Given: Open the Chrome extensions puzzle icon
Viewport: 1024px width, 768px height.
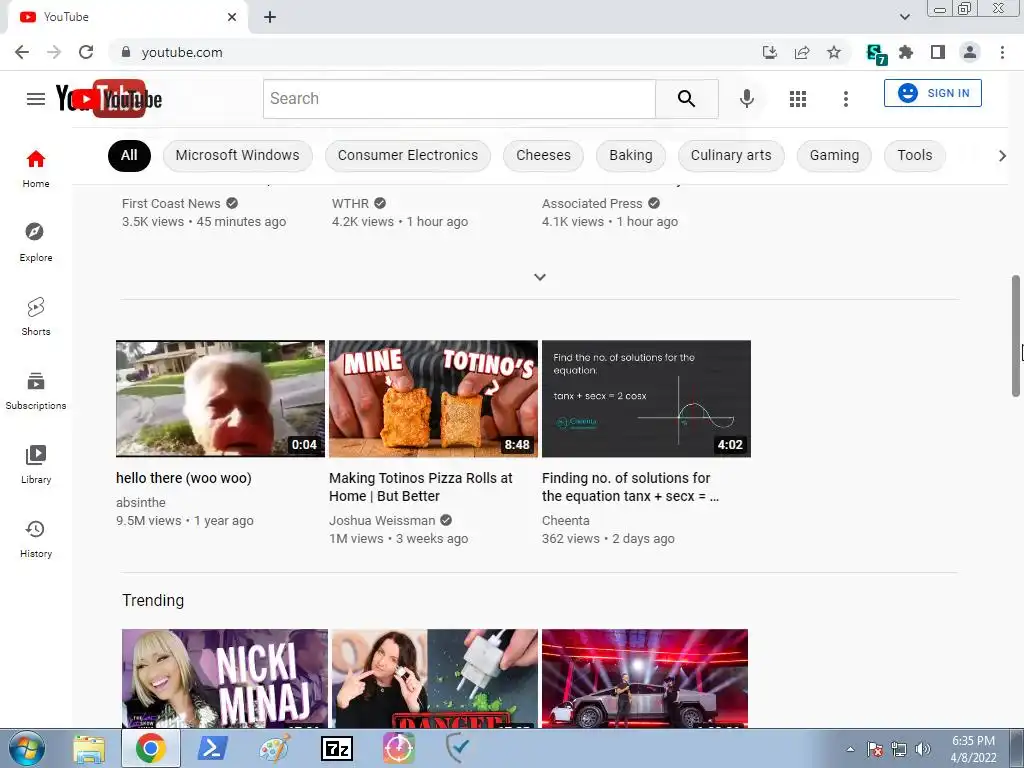Looking at the screenshot, I should (x=906, y=52).
